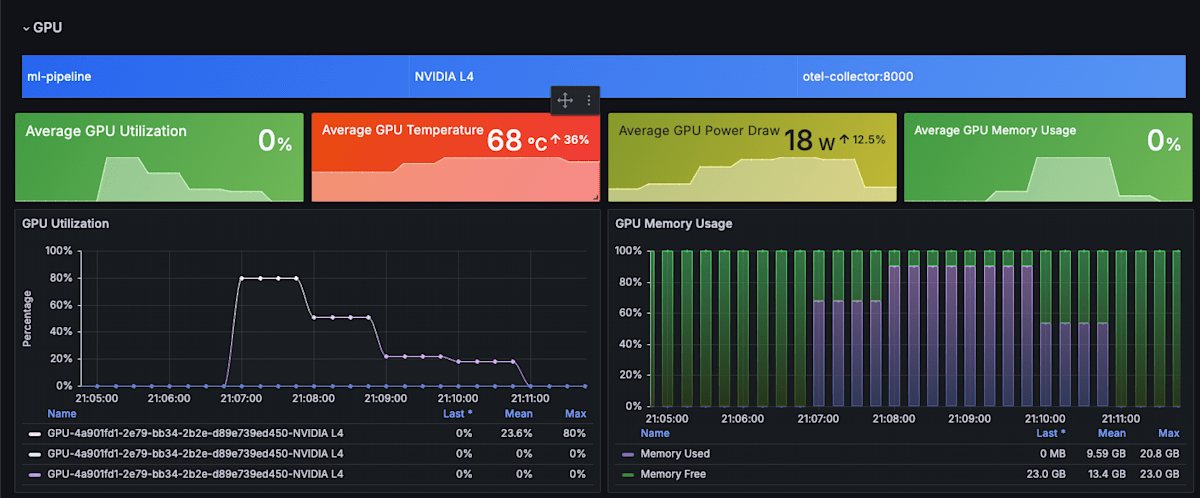Open Average GPU Memory Usage panel title
The width and height of the screenshot is (1200, 498).
coord(995,130)
